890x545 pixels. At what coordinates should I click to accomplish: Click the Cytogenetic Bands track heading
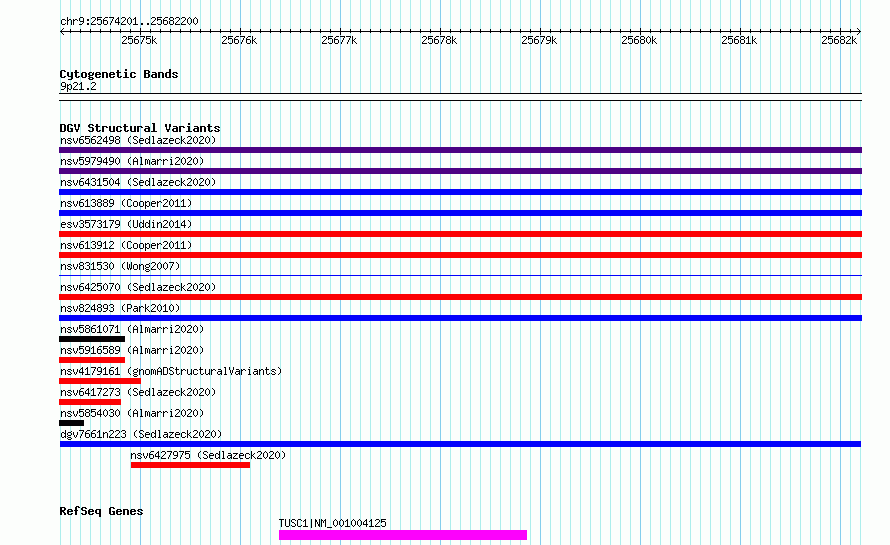[119, 74]
